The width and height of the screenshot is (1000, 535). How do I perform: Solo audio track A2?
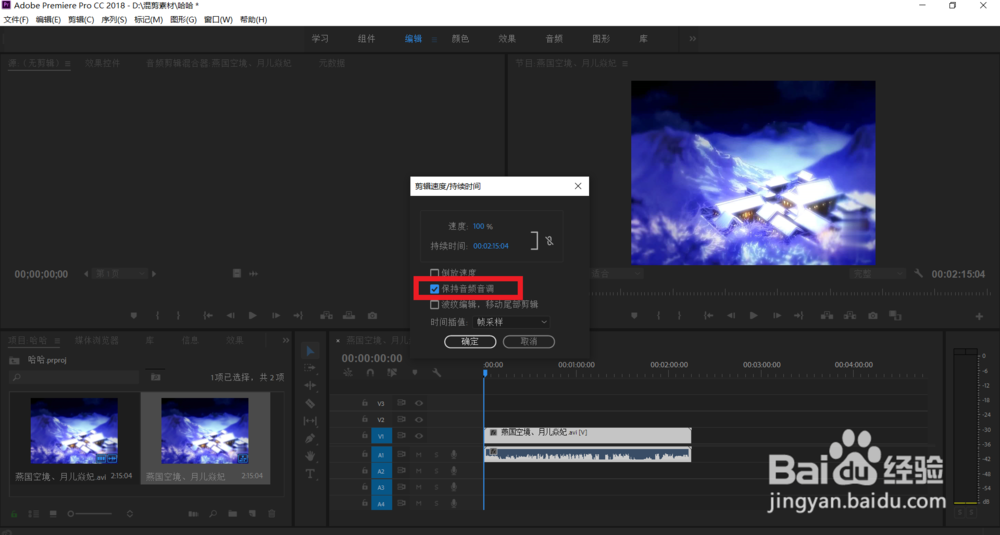pyautogui.click(x=436, y=471)
